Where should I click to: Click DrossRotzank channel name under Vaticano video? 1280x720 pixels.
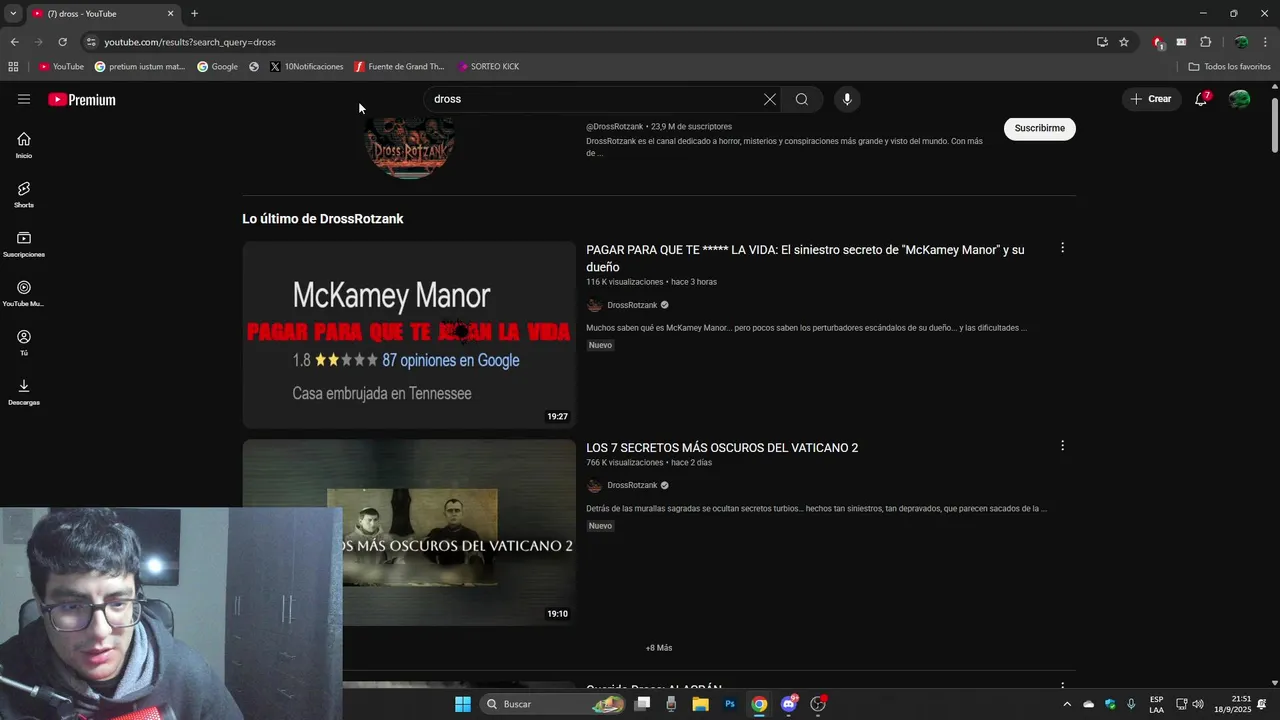pyautogui.click(x=632, y=485)
